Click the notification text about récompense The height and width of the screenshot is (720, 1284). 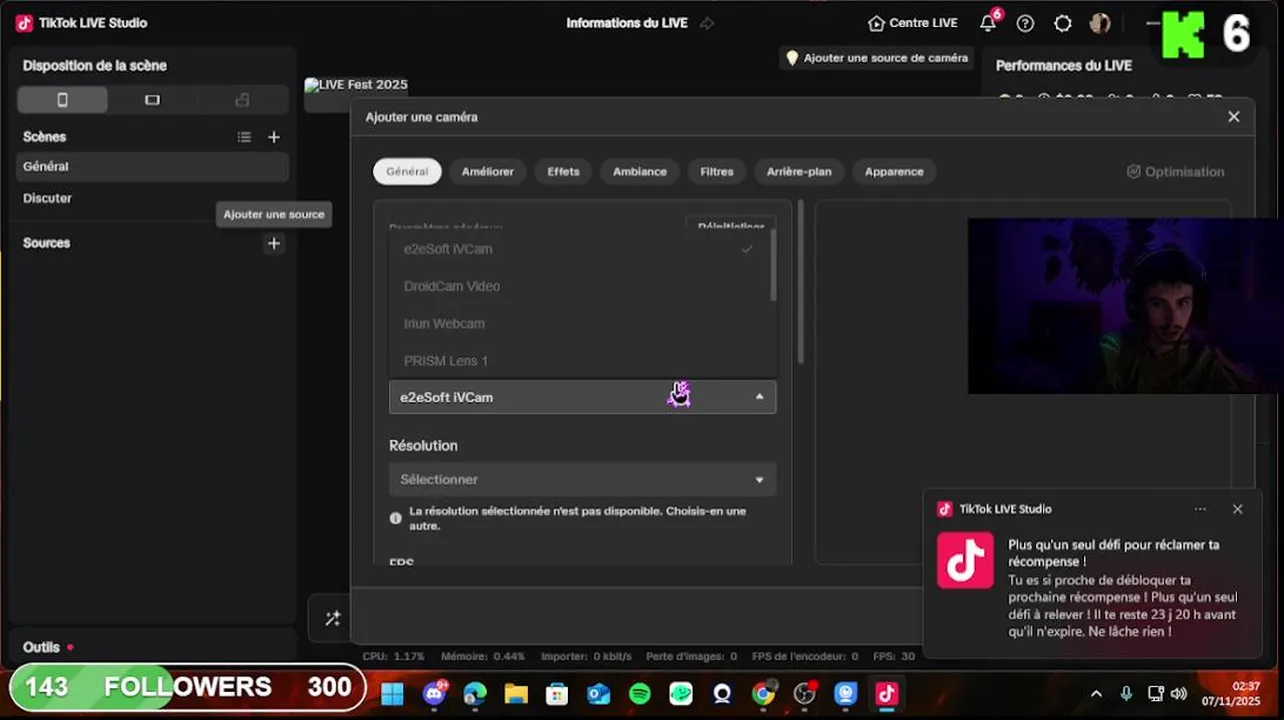(x=1123, y=588)
